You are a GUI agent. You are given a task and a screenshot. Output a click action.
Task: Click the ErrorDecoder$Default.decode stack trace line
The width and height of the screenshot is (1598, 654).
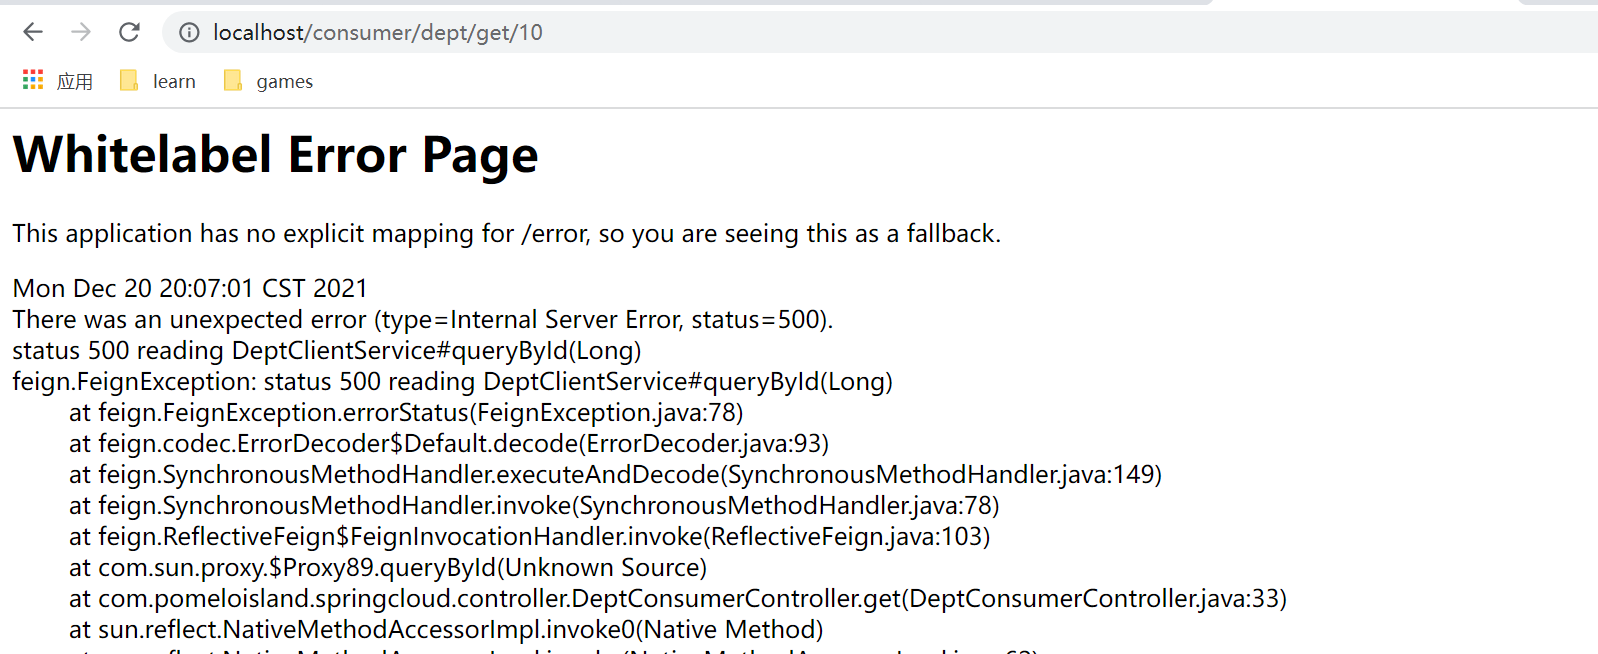coord(448,444)
